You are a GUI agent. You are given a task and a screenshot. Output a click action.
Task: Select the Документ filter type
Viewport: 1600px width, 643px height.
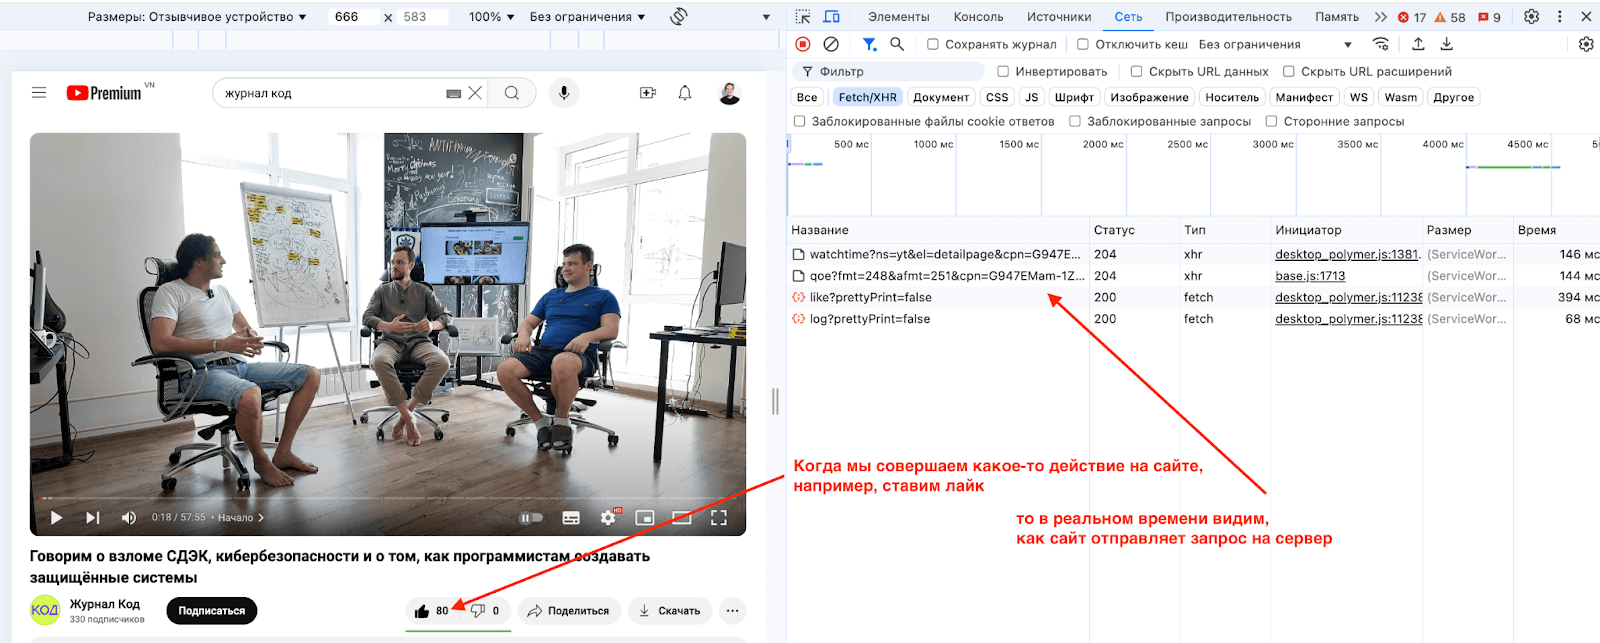point(941,97)
